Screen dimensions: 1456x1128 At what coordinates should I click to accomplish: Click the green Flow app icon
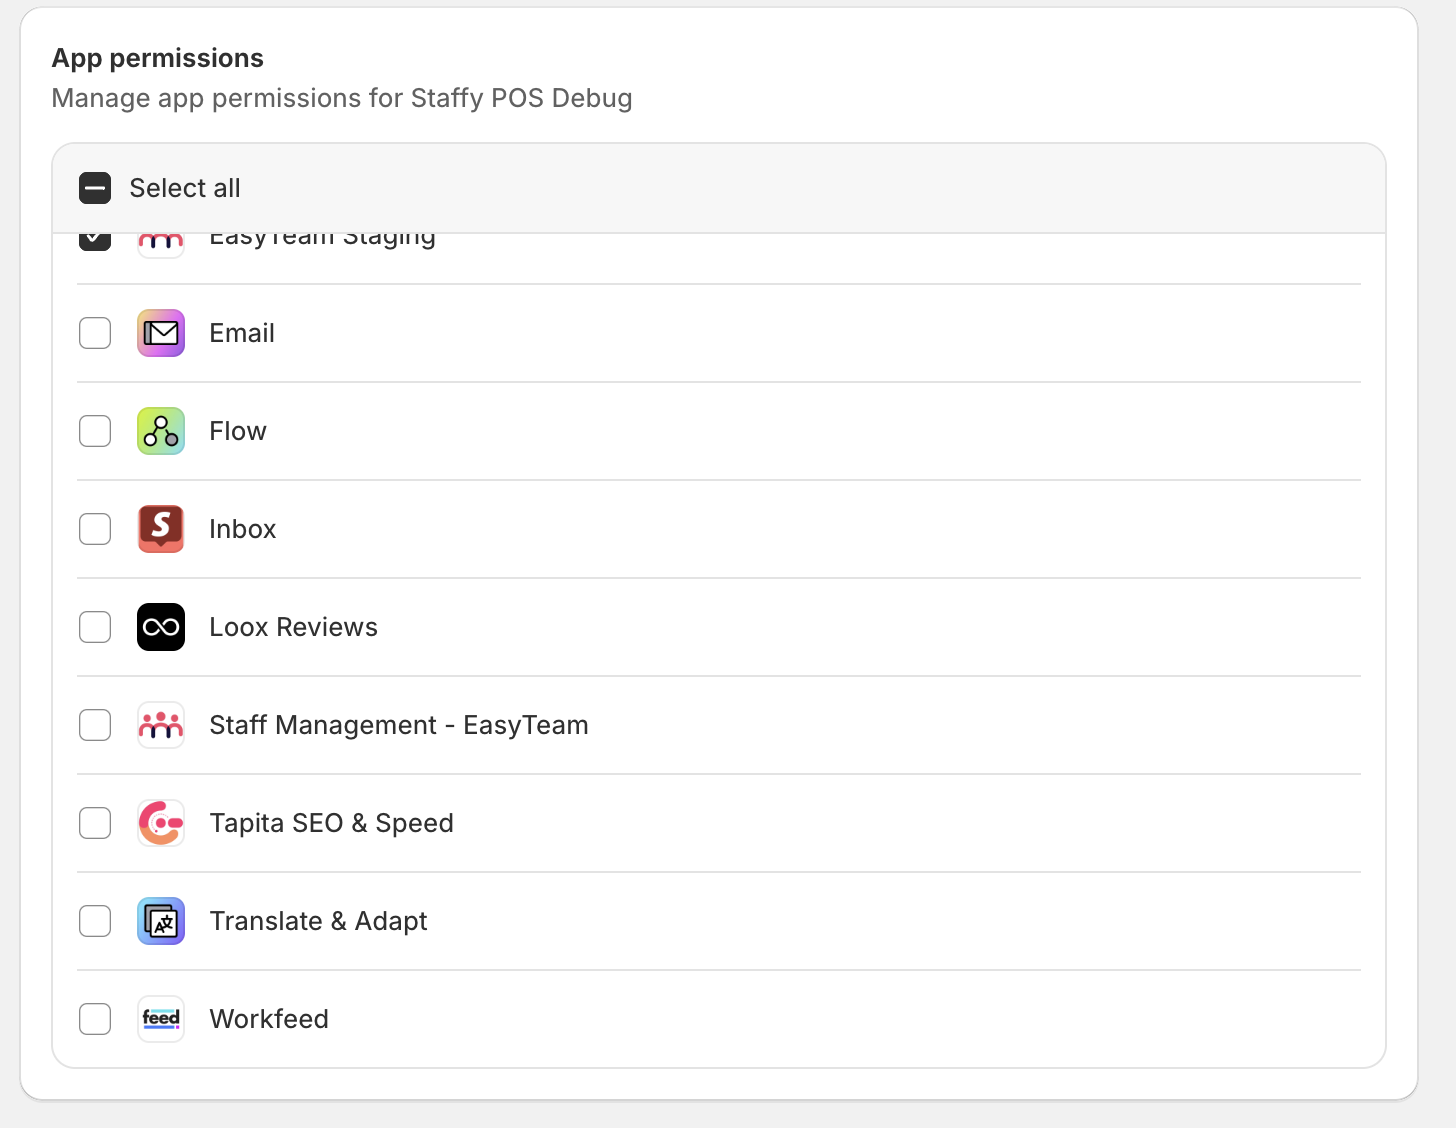161,431
